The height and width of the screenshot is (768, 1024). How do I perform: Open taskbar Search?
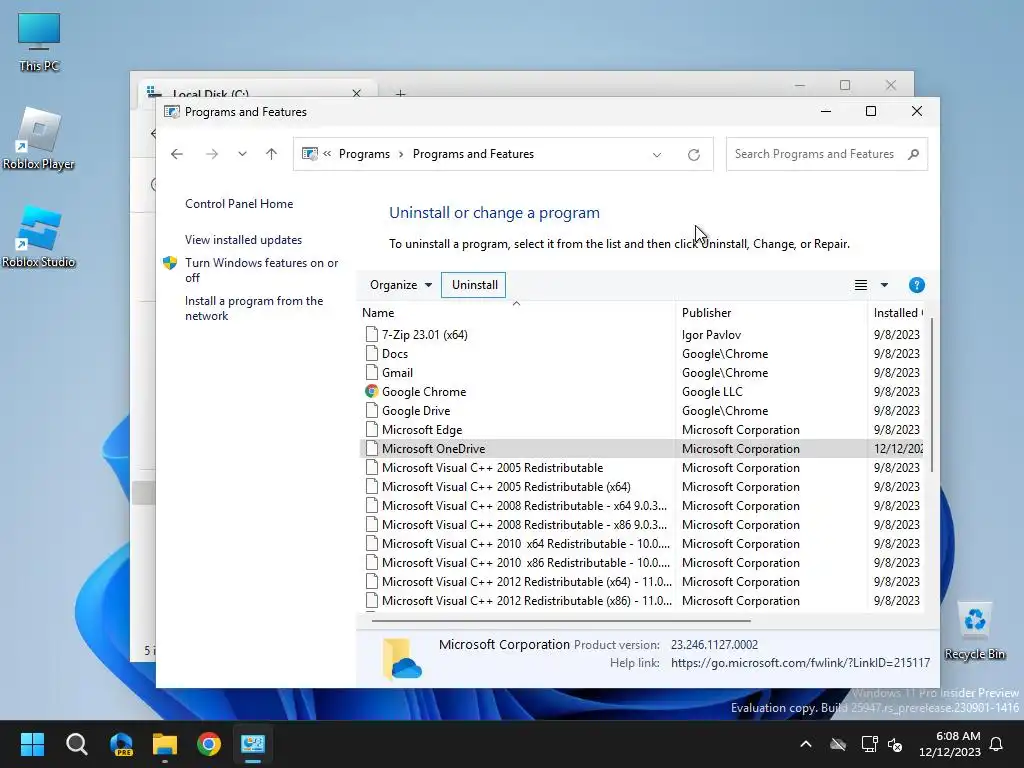76,744
